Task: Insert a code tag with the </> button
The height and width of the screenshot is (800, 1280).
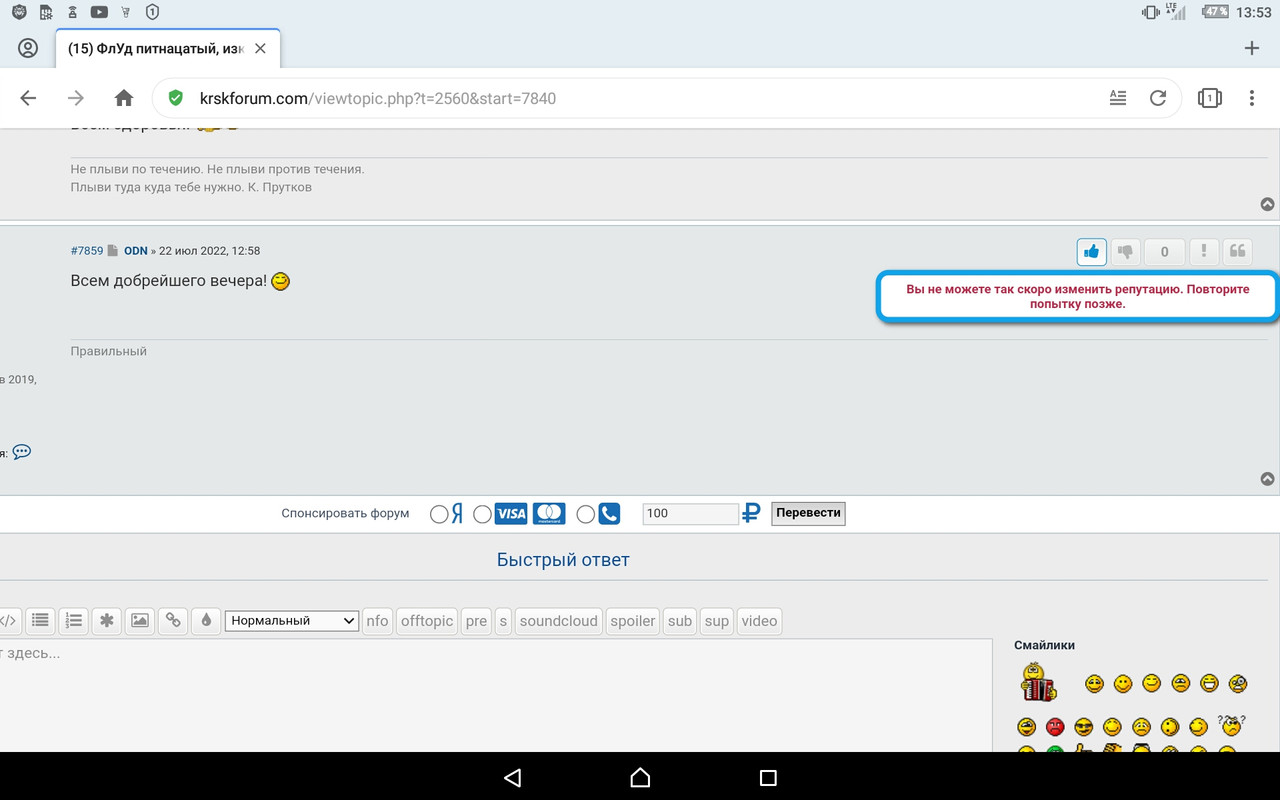Action: coord(8,621)
